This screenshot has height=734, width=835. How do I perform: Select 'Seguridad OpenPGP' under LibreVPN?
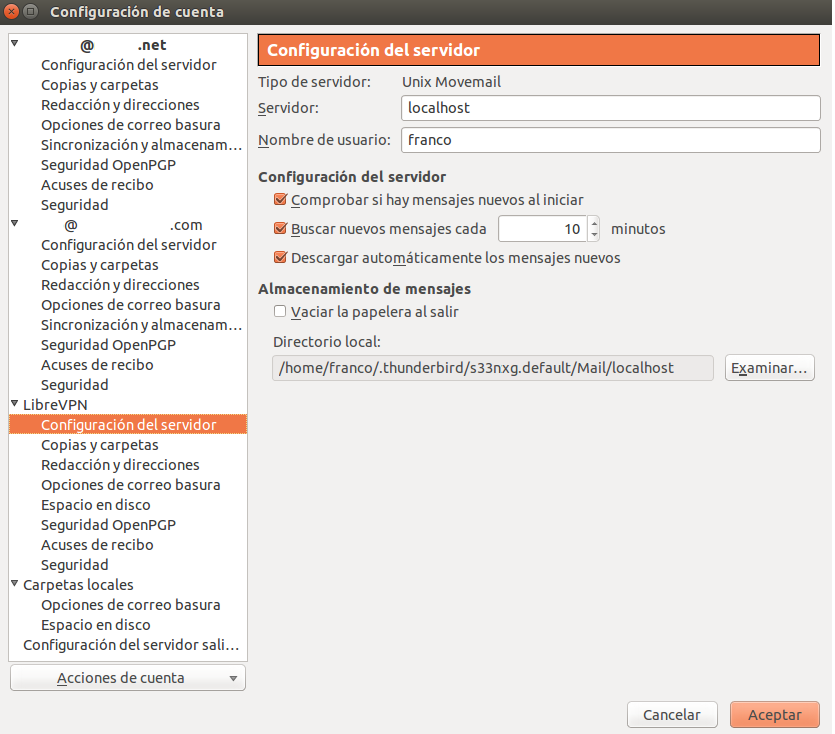[108, 525]
